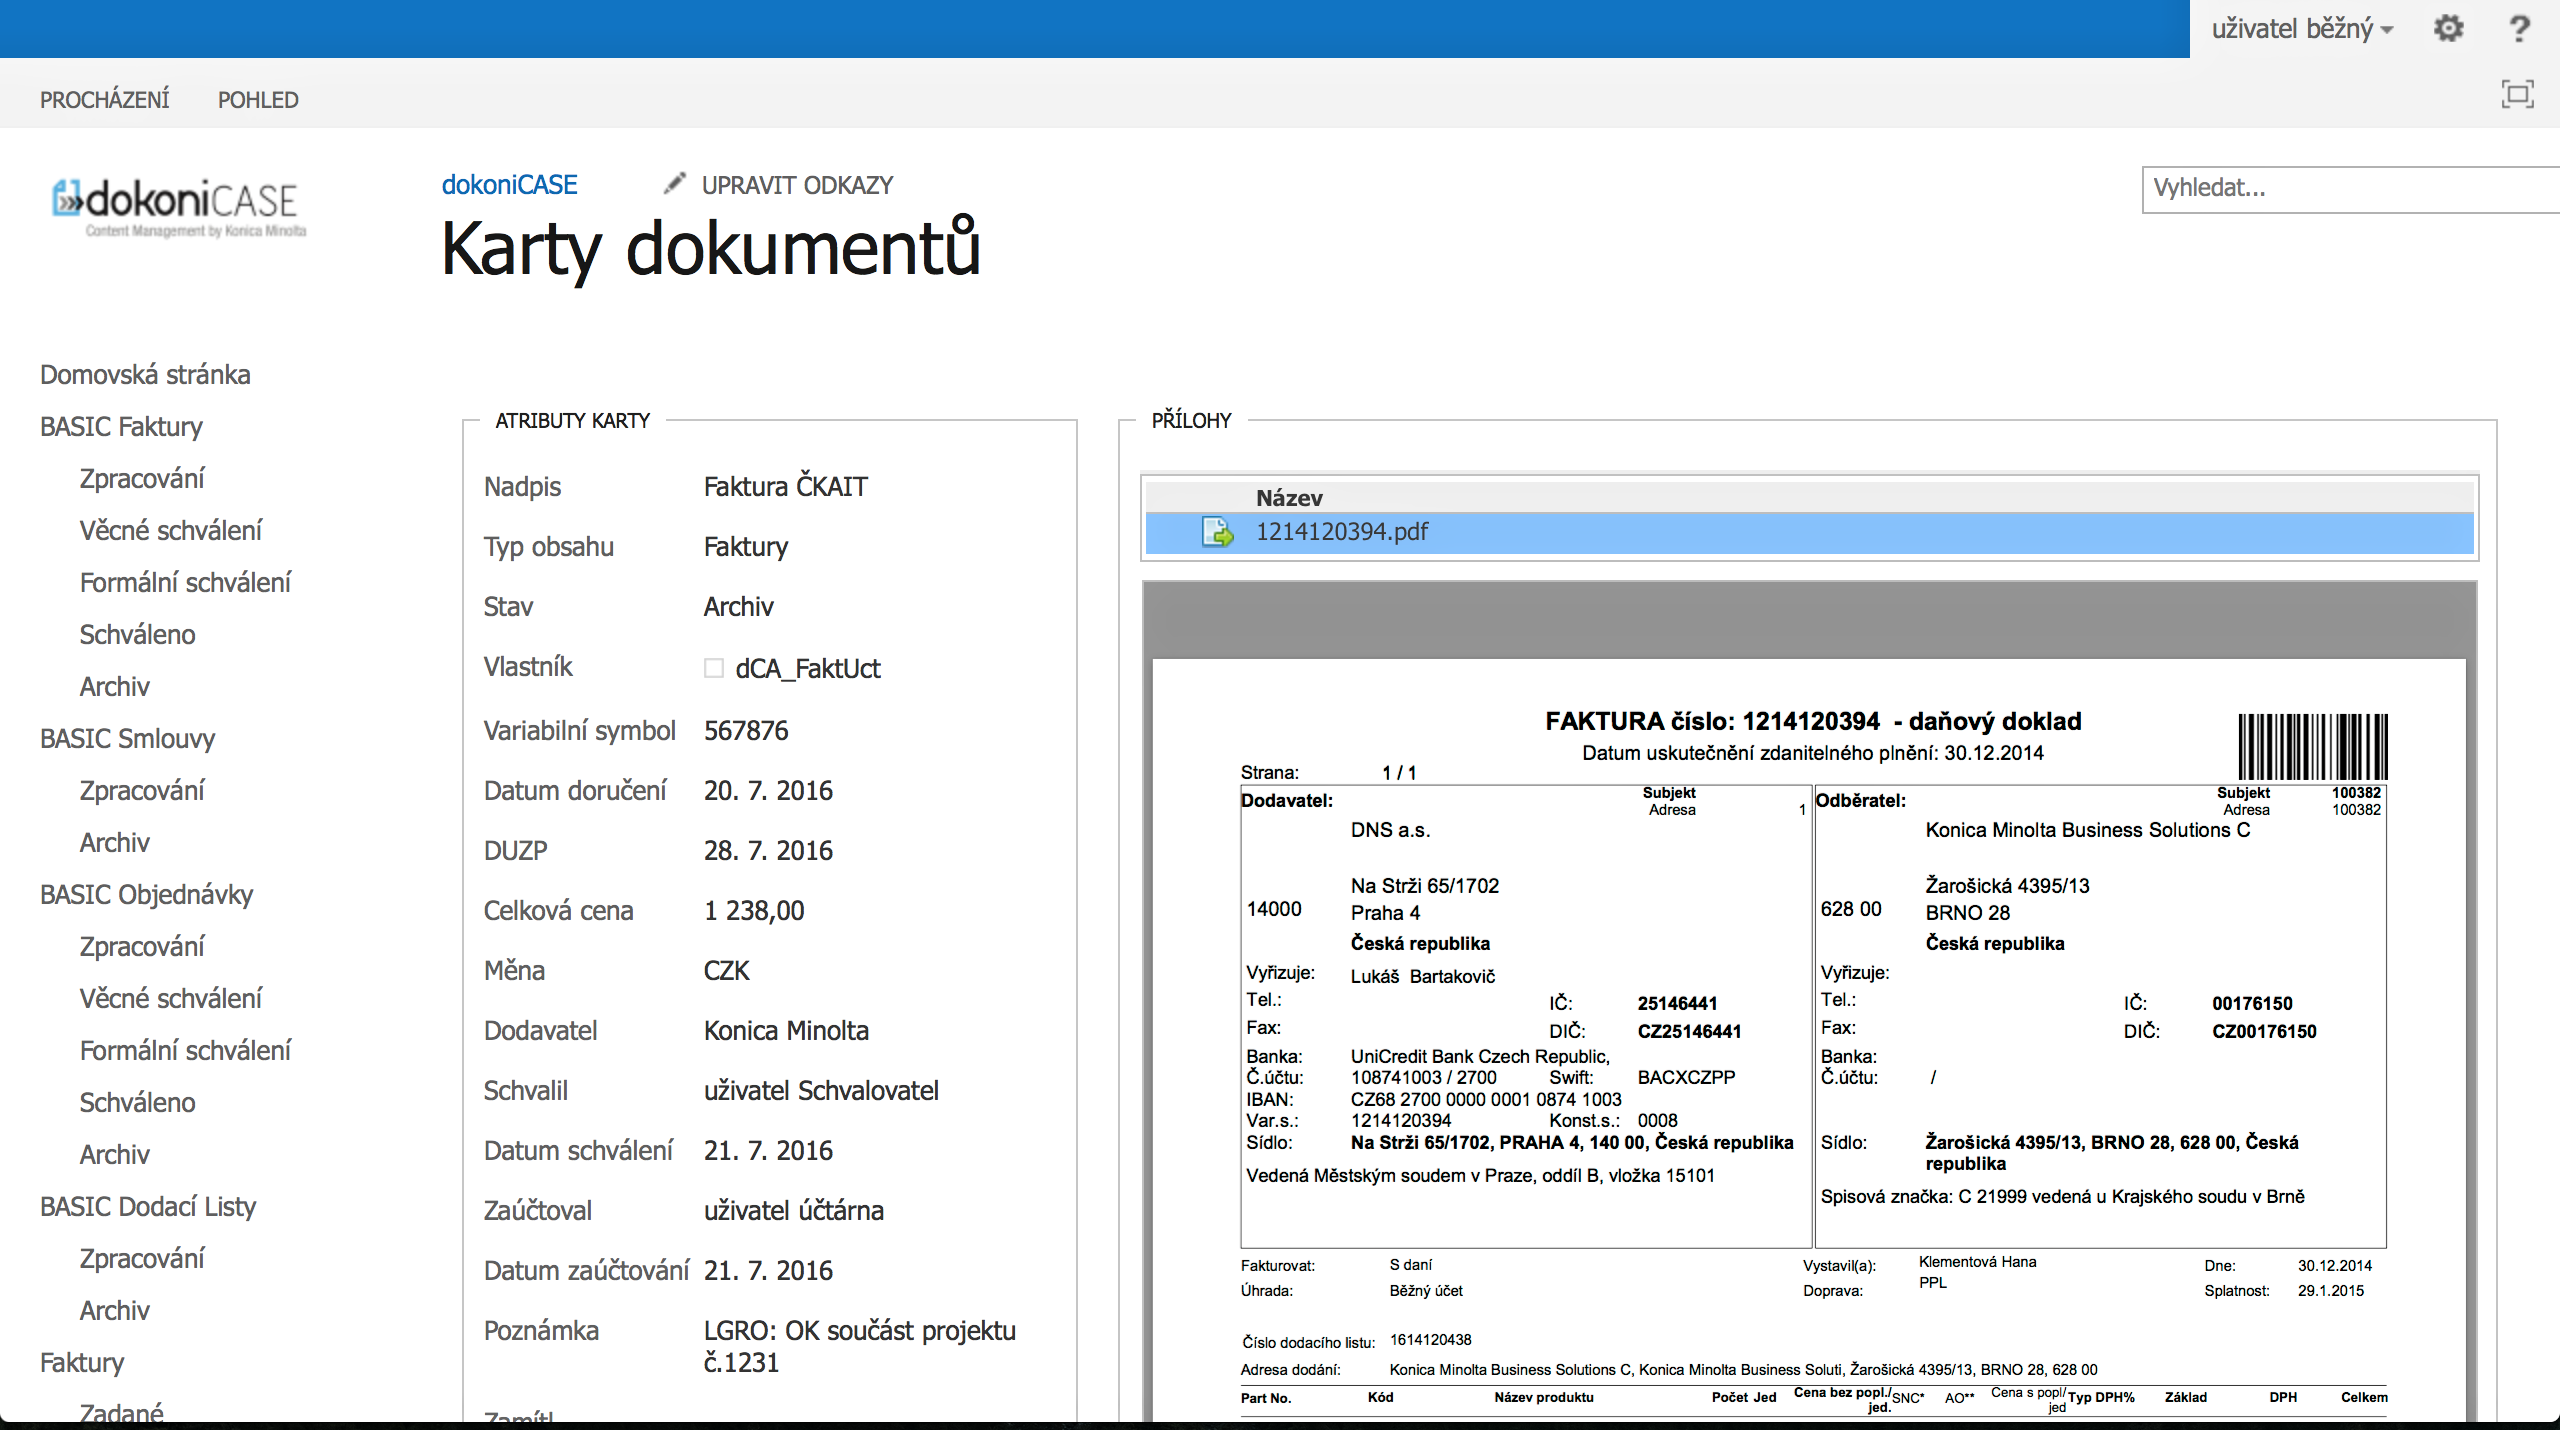This screenshot has height=1430, width=2560.
Task: Select Věcné schválení under BASIC Faktury
Action: coord(171,531)
